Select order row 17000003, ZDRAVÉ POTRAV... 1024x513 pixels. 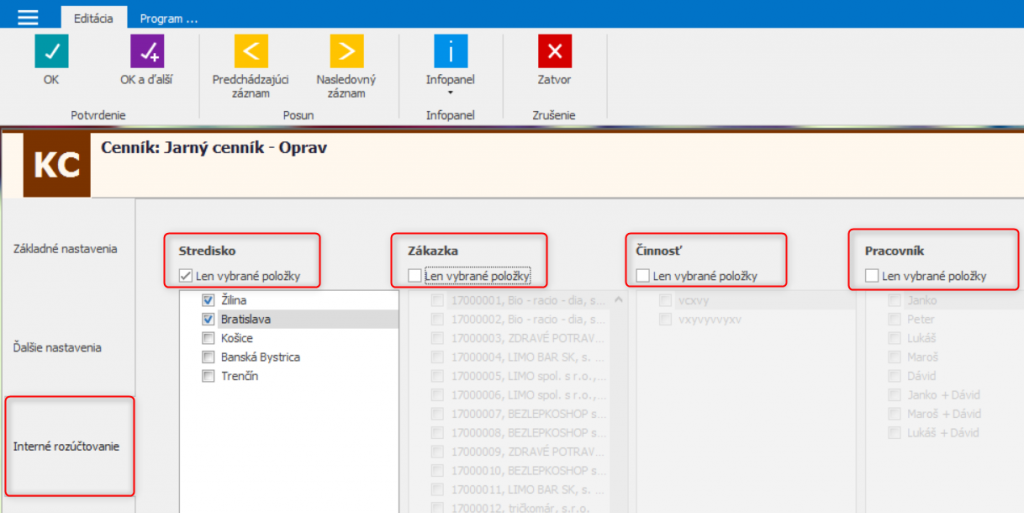(528, 338)
